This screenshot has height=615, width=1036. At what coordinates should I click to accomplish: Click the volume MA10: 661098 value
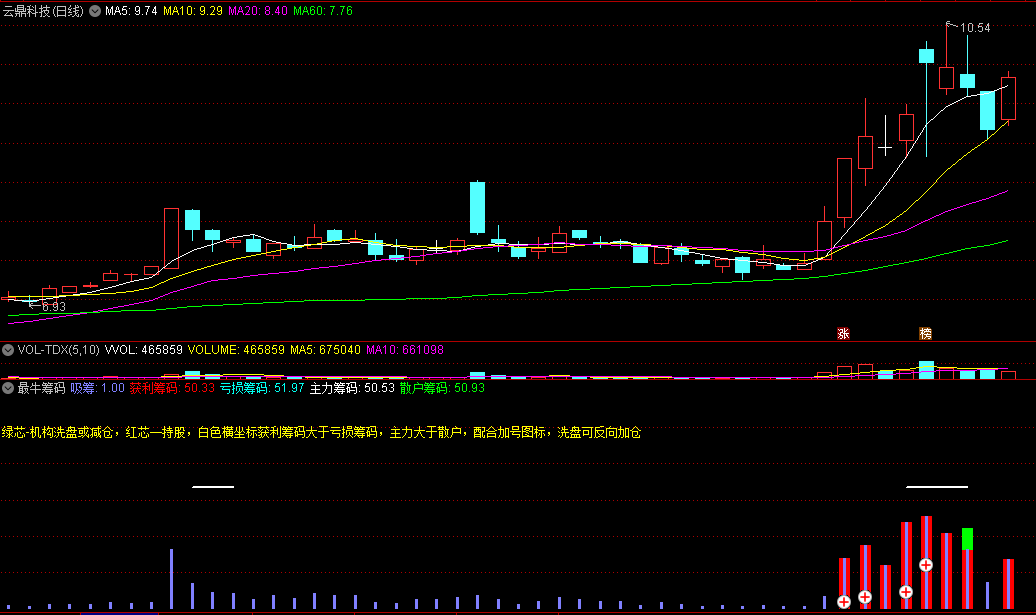pos(405,349)
